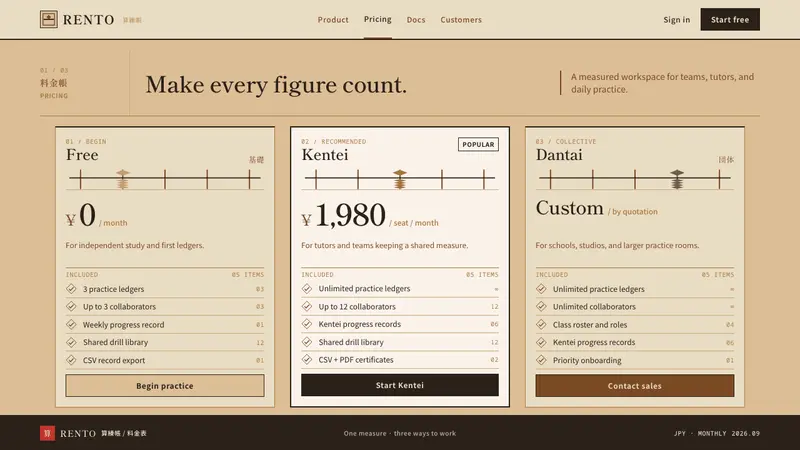Click check icon beside Up to 12 collaborators

(x=307, y=307)
